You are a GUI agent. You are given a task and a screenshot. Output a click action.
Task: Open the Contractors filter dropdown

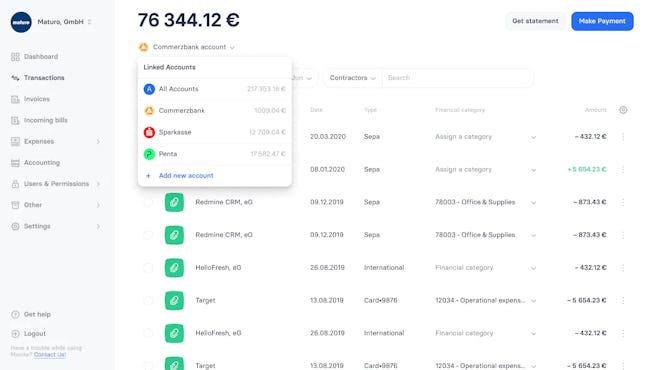pyautogui.click(x=352, y=78)
